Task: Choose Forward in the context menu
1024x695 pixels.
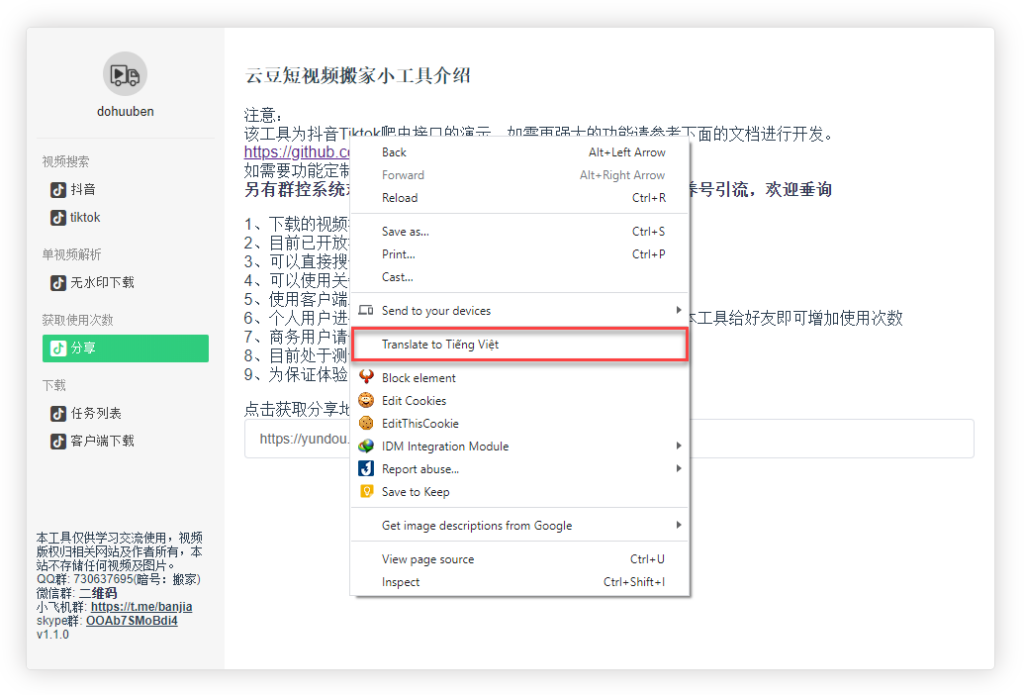Action: click(520, 175)
